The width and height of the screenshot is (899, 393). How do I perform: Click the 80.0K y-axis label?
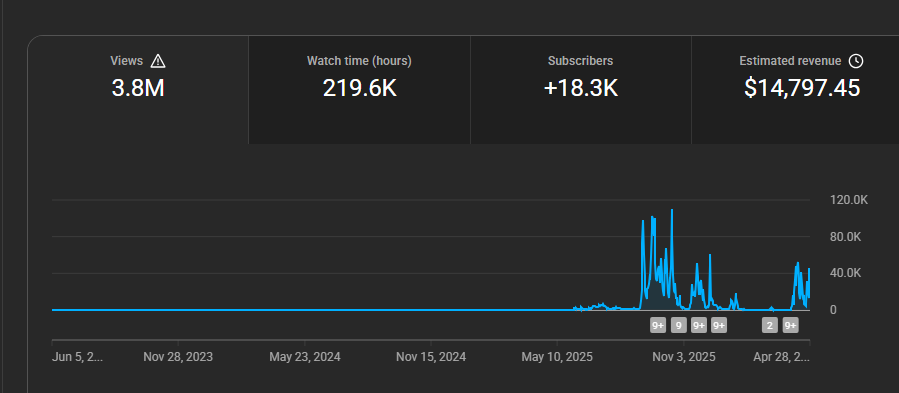click(x=846, y=237)
